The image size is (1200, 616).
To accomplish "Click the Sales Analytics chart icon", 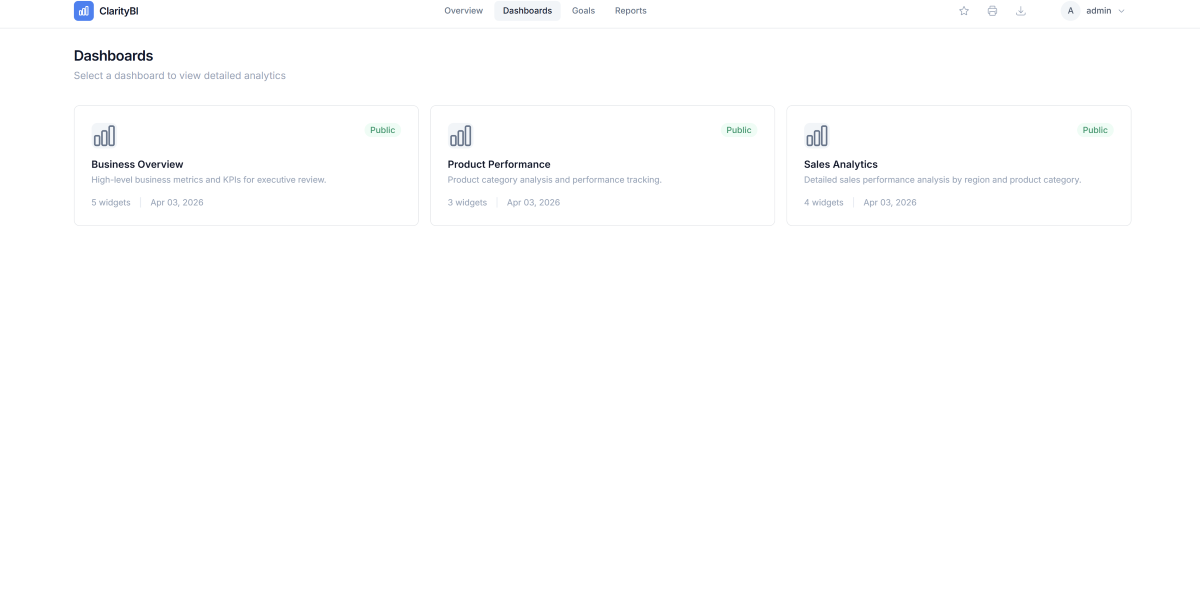I will coord(817,135).
